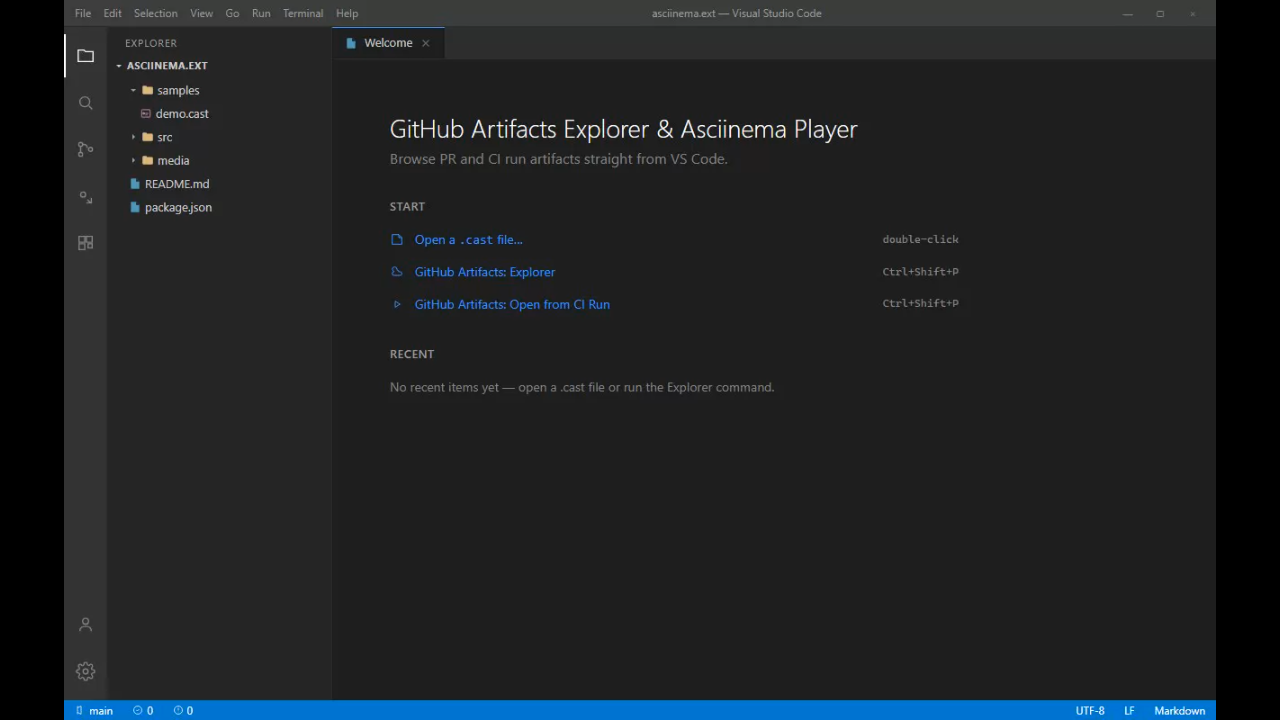Open the Run and Debug icon
The height and width of the screenshot is (720, 1280).
pyautogui.click(x=85, y=197)
